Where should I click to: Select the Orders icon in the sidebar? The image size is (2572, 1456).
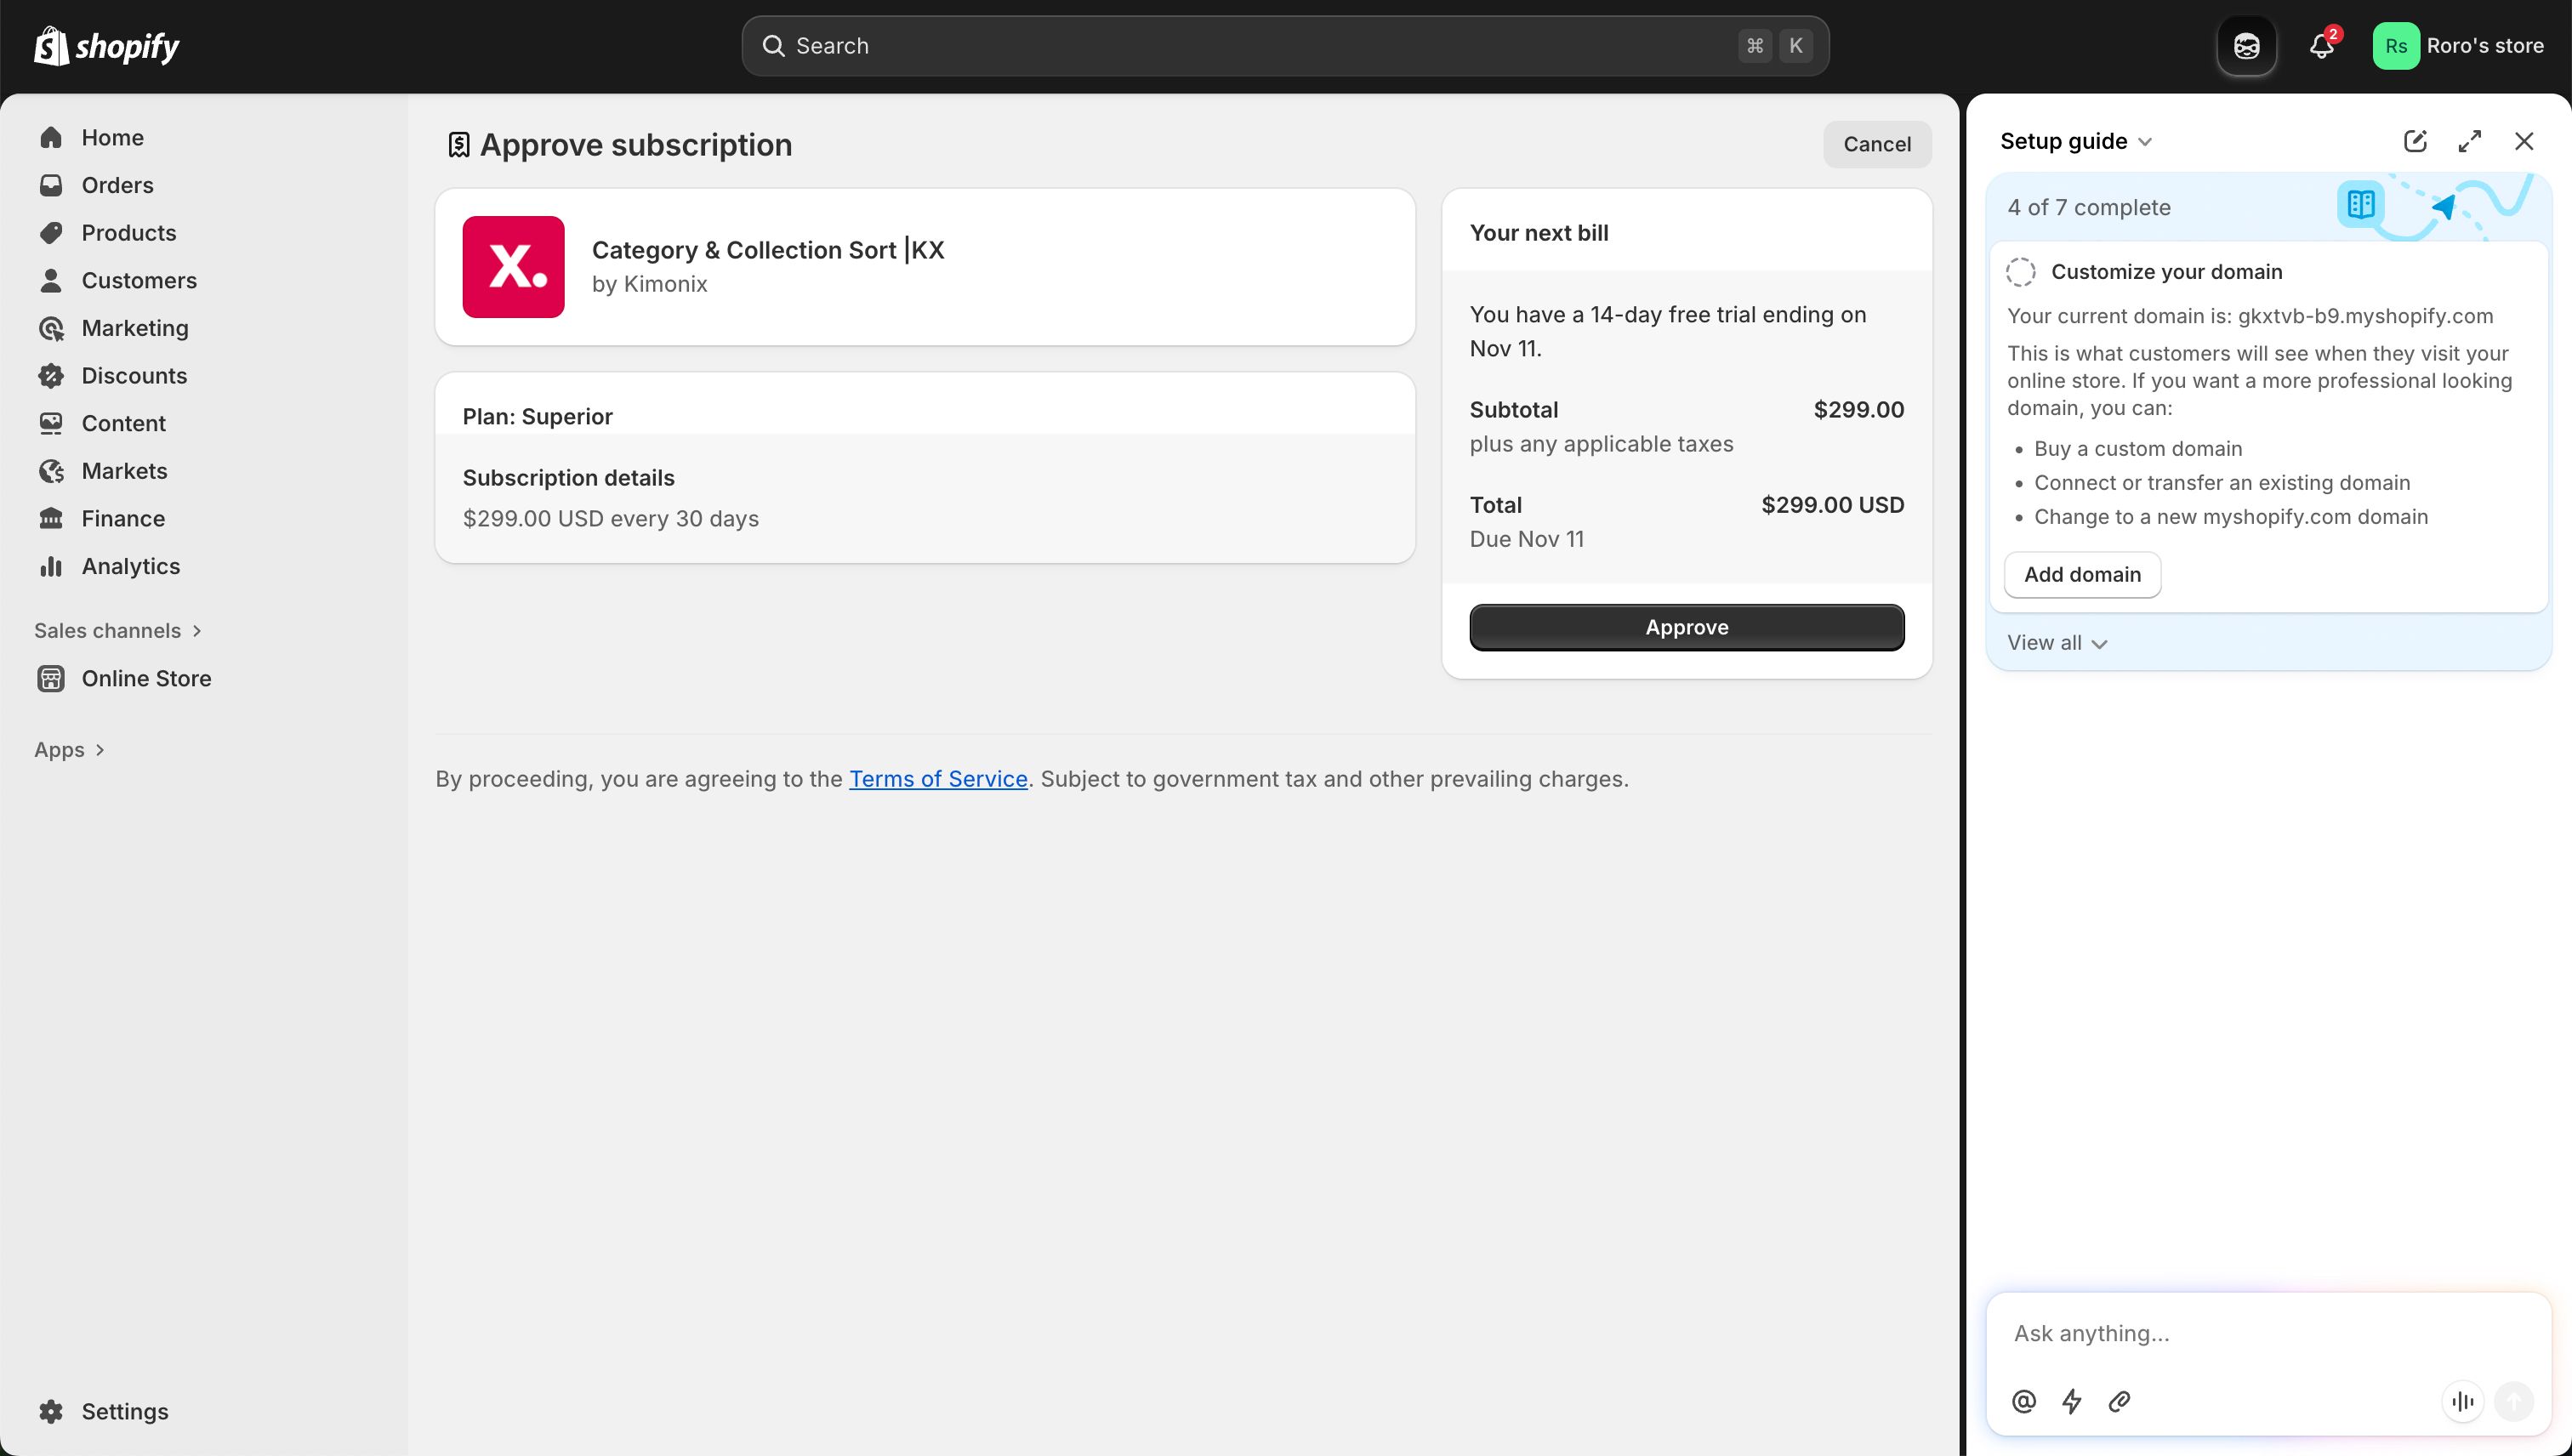click(x=52, y=185)
